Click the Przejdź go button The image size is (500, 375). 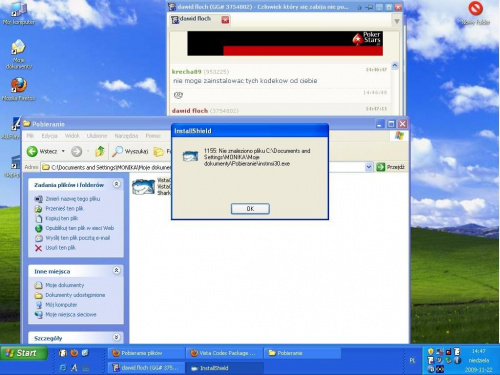pyautogui.click(x=391, y=167)
